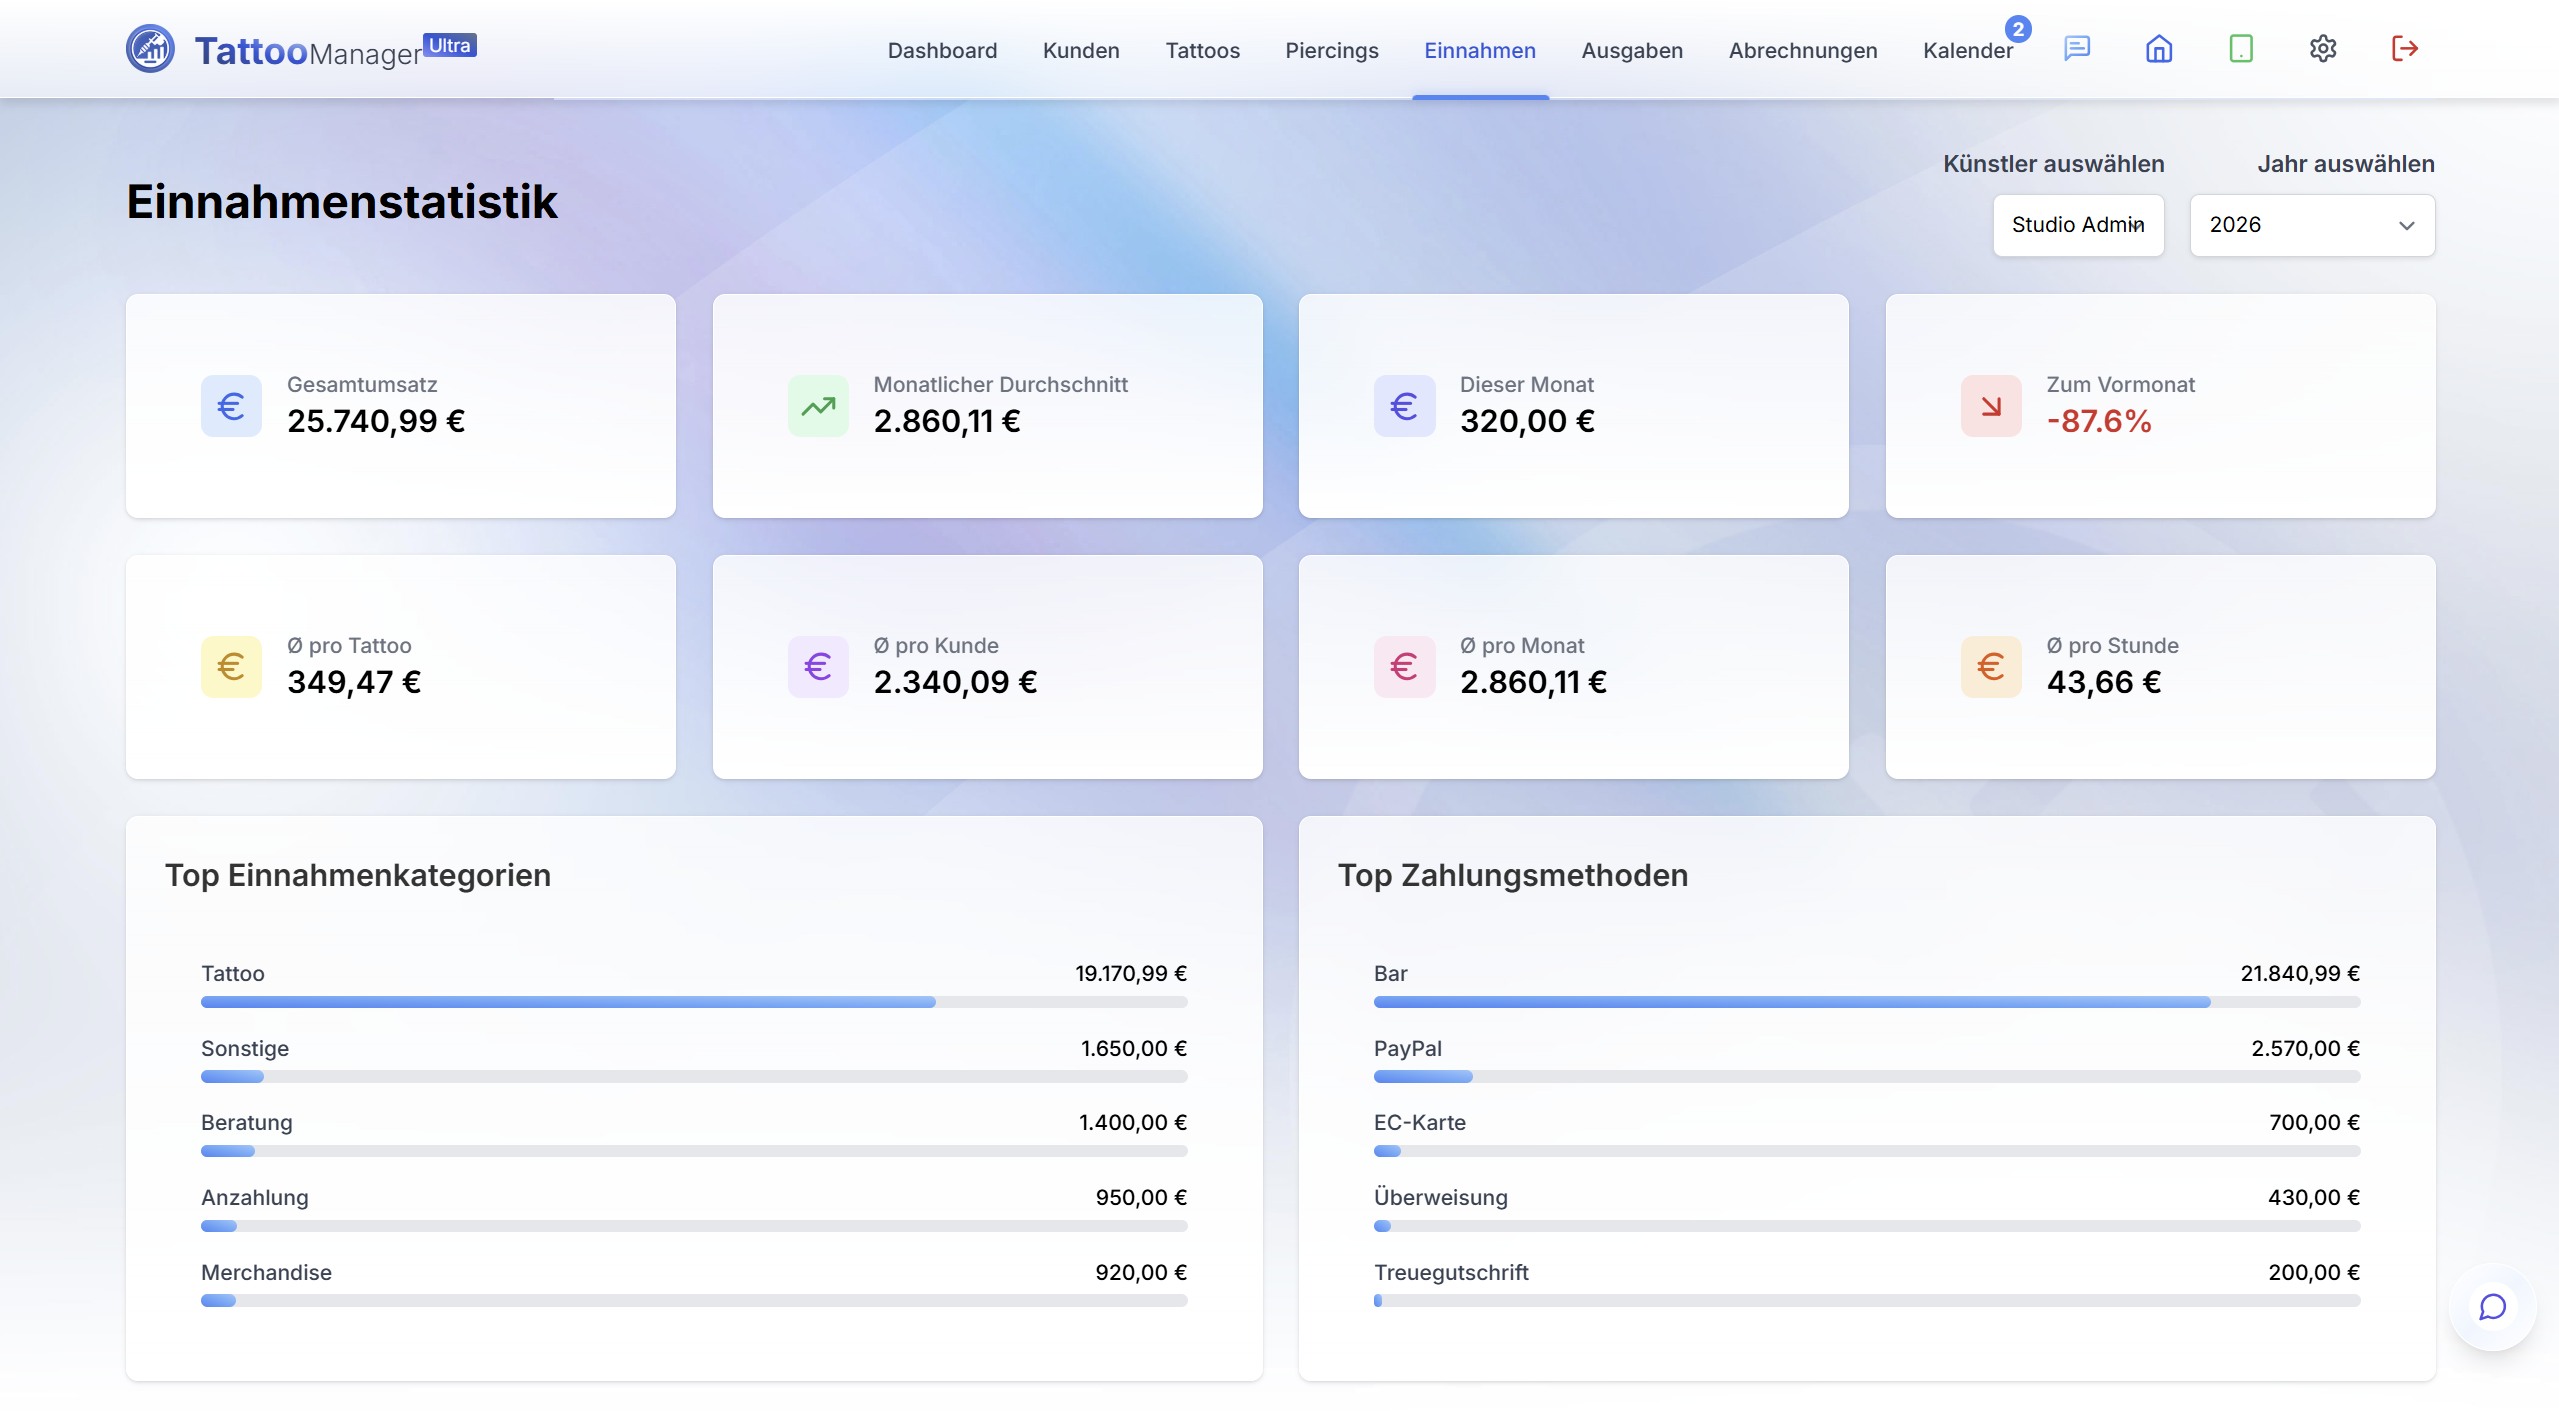Screen dimensions: 2559x1411
Task: Click the Bar payment method progress bar
Action: click(1867, 1002)
